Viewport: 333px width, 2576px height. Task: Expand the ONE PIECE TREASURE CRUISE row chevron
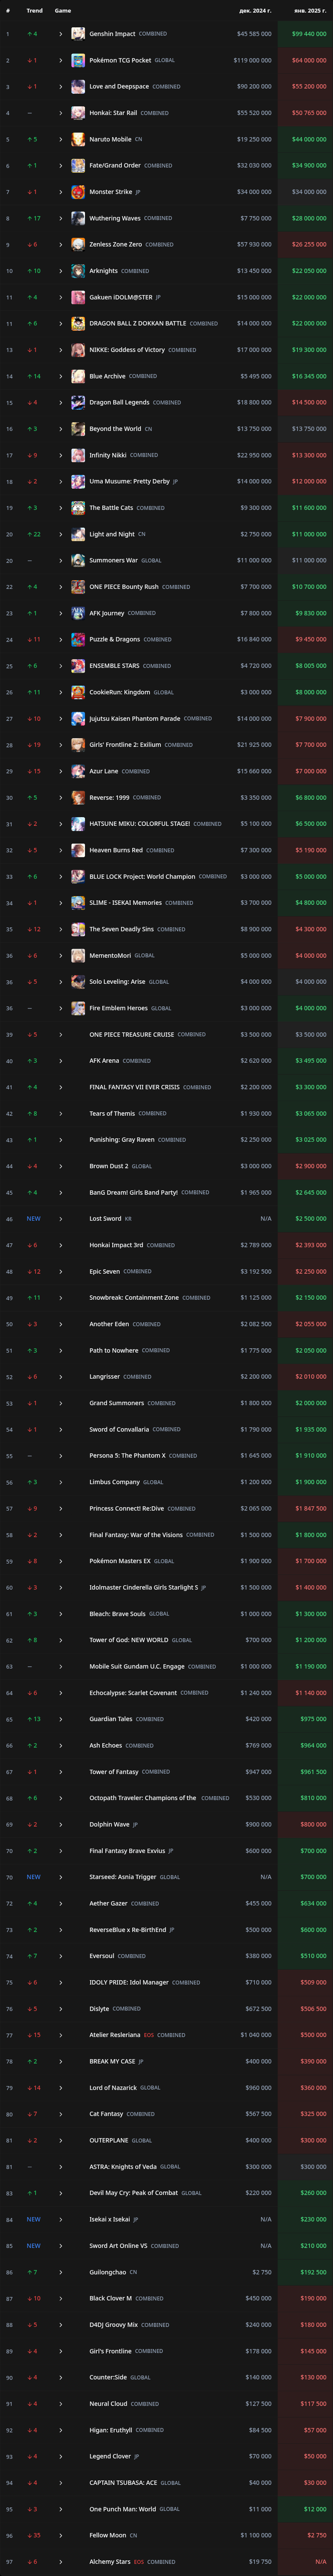tap(61, 1035)
